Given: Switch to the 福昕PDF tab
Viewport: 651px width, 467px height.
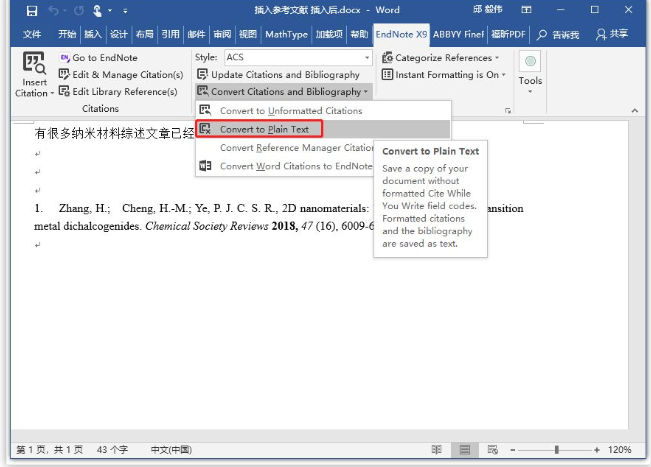Looking at the screenshot, I should click(508, 34).
